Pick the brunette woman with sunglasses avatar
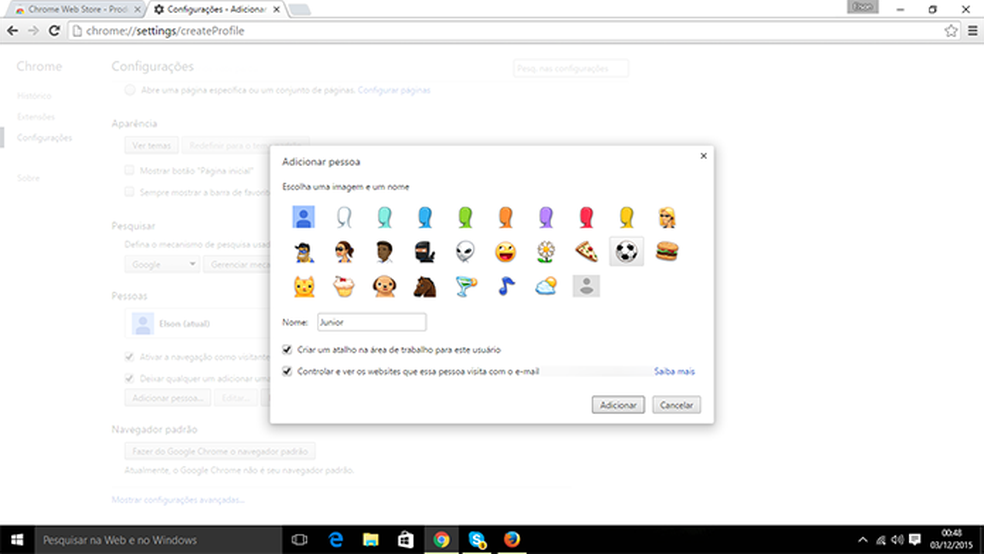The width and height of the screenshot is (984, 554). pyautogui.click(x=344, y=252)
